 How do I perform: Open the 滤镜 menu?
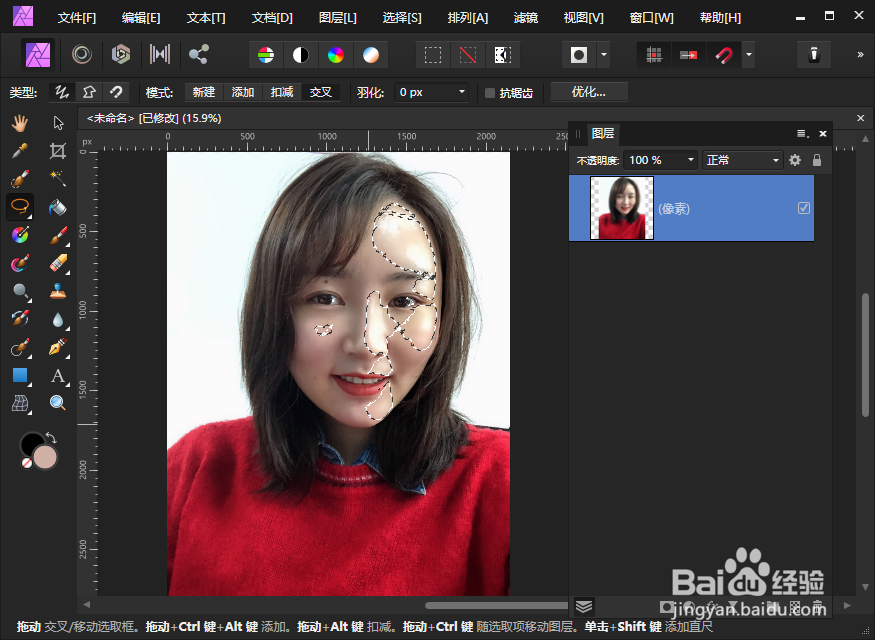pyautogui.click(x=525, y=18)
